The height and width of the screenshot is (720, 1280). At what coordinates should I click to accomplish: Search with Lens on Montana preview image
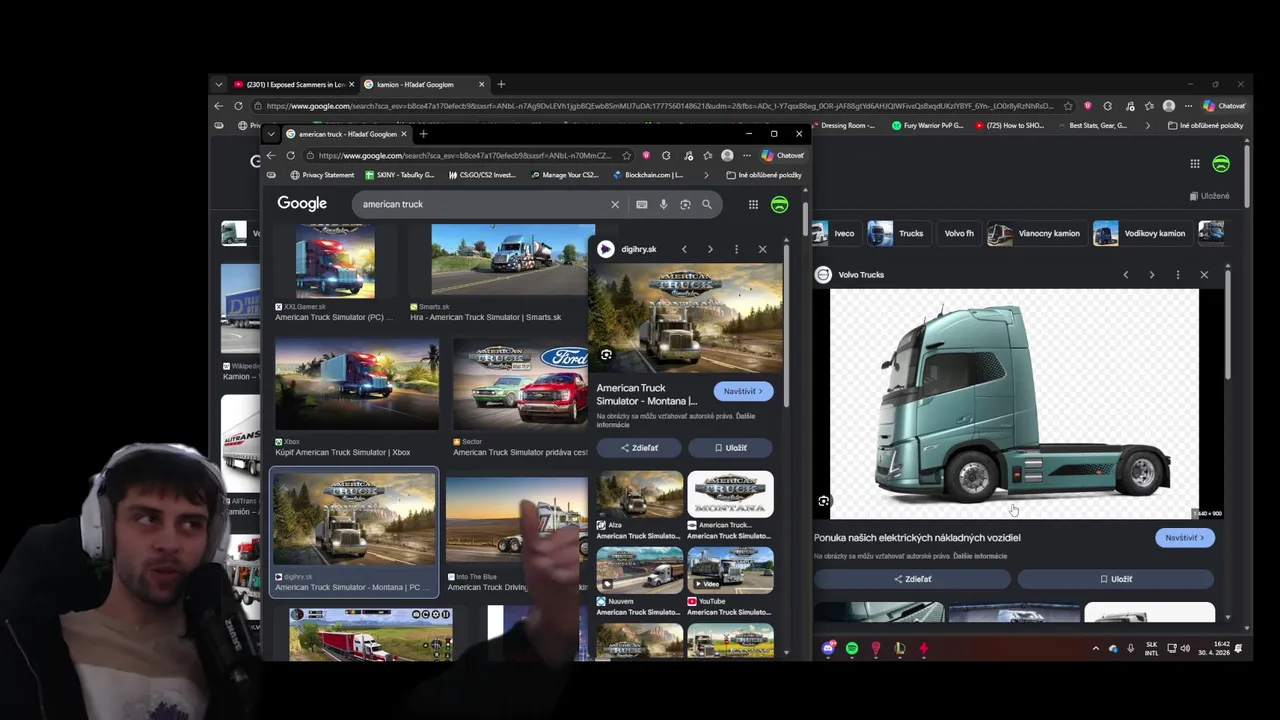[606, 355]
